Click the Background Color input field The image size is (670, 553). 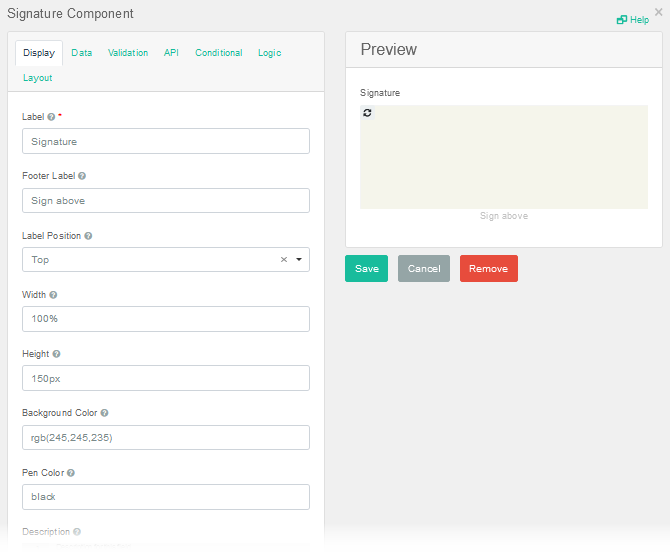pyautogui.click(x=165, y=438)
